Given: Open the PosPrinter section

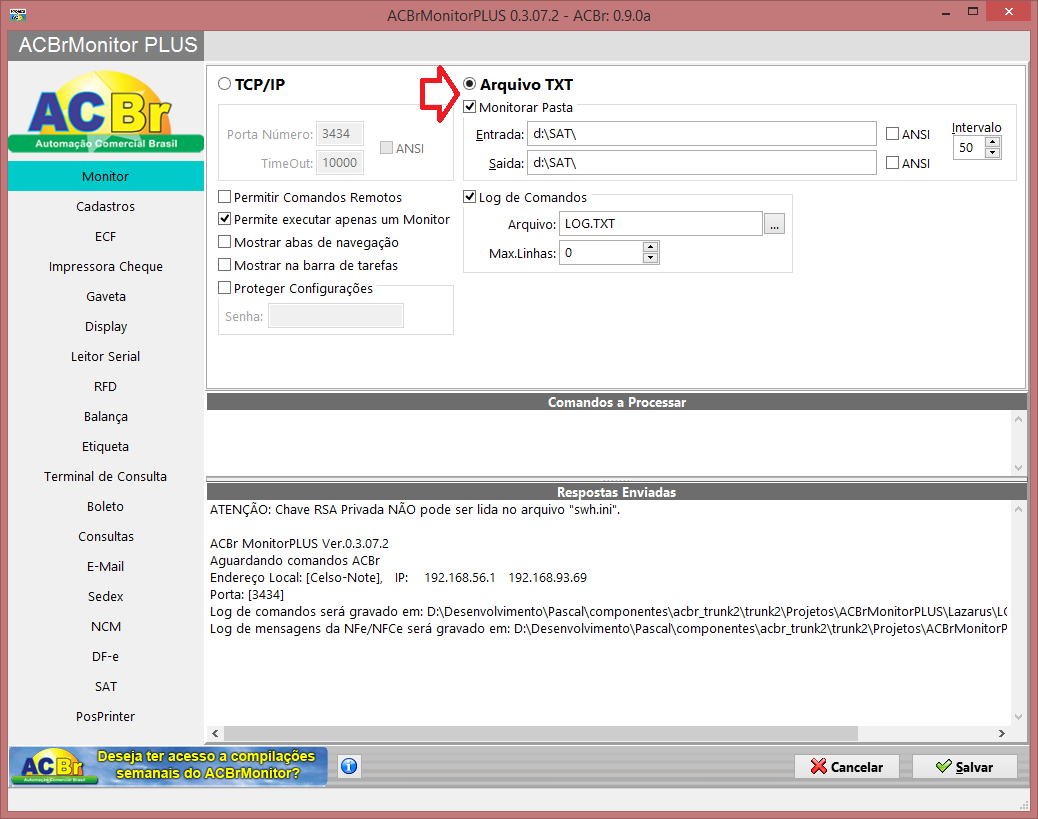Looking at the screenshot, I should [106, 716].
